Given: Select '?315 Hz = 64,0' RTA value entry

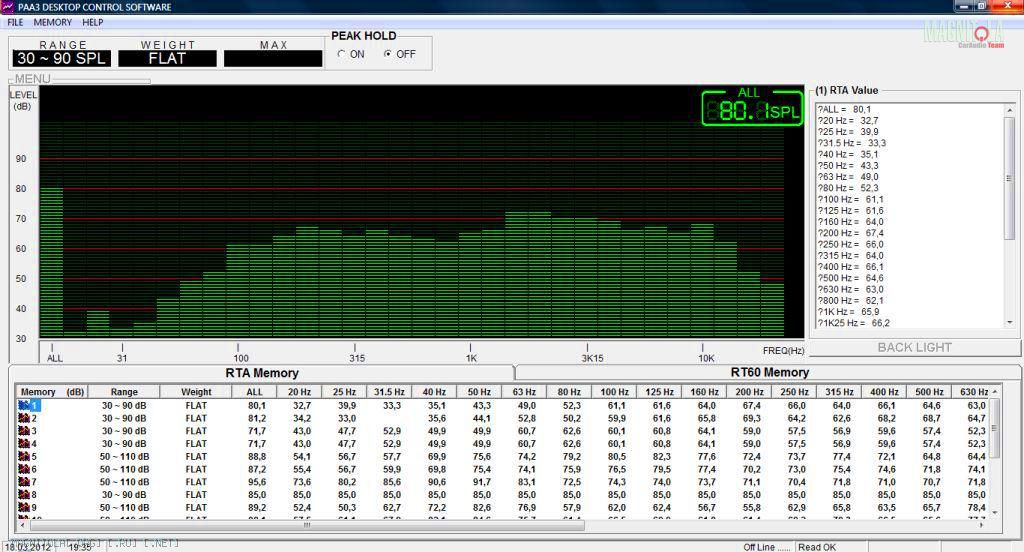Looking at the screenshot, I should click(850, 255).
